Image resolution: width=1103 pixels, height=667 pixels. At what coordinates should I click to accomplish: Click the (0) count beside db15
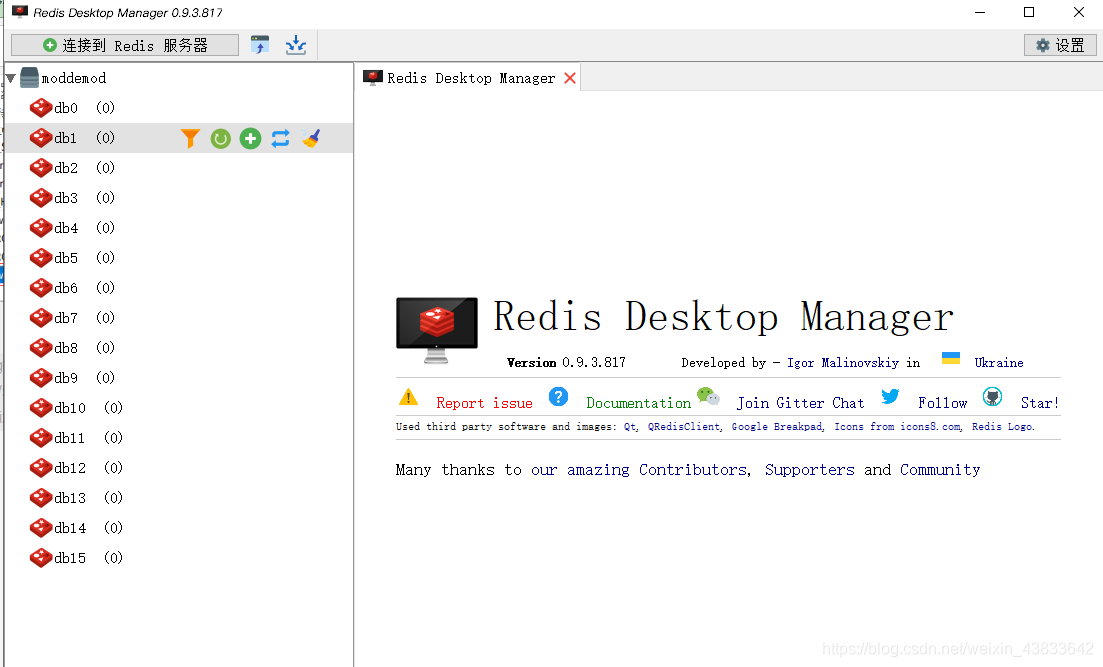pos(113,558)
